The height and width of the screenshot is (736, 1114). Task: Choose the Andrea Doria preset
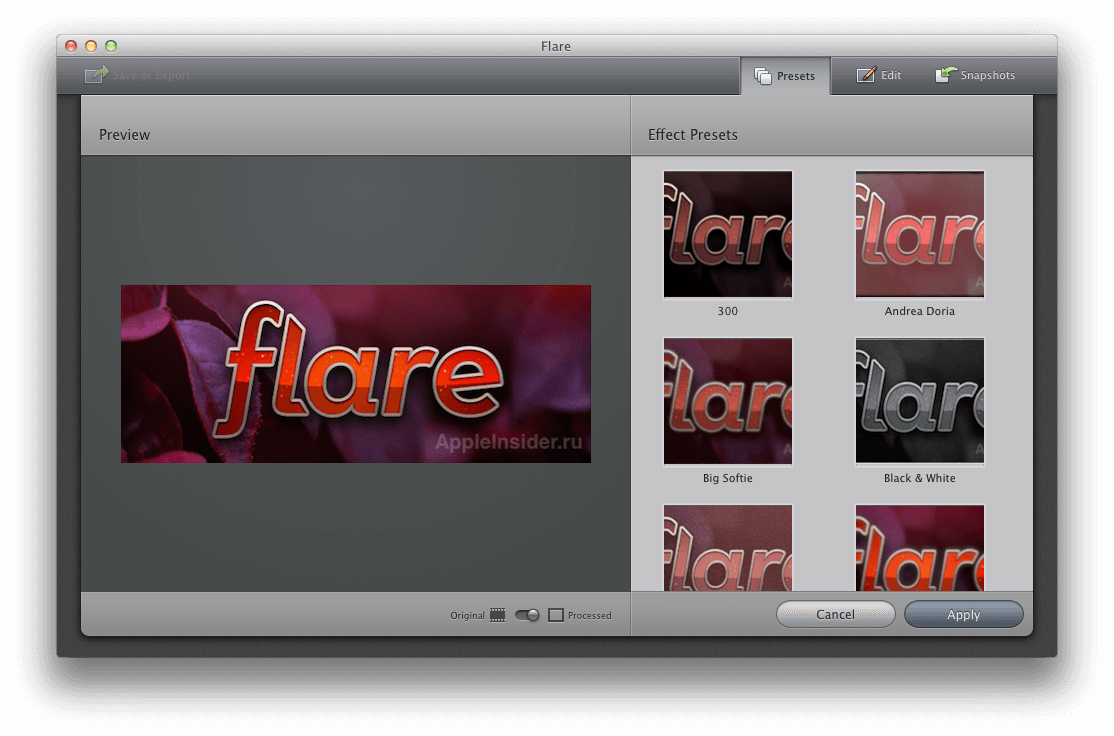[919, 233]
